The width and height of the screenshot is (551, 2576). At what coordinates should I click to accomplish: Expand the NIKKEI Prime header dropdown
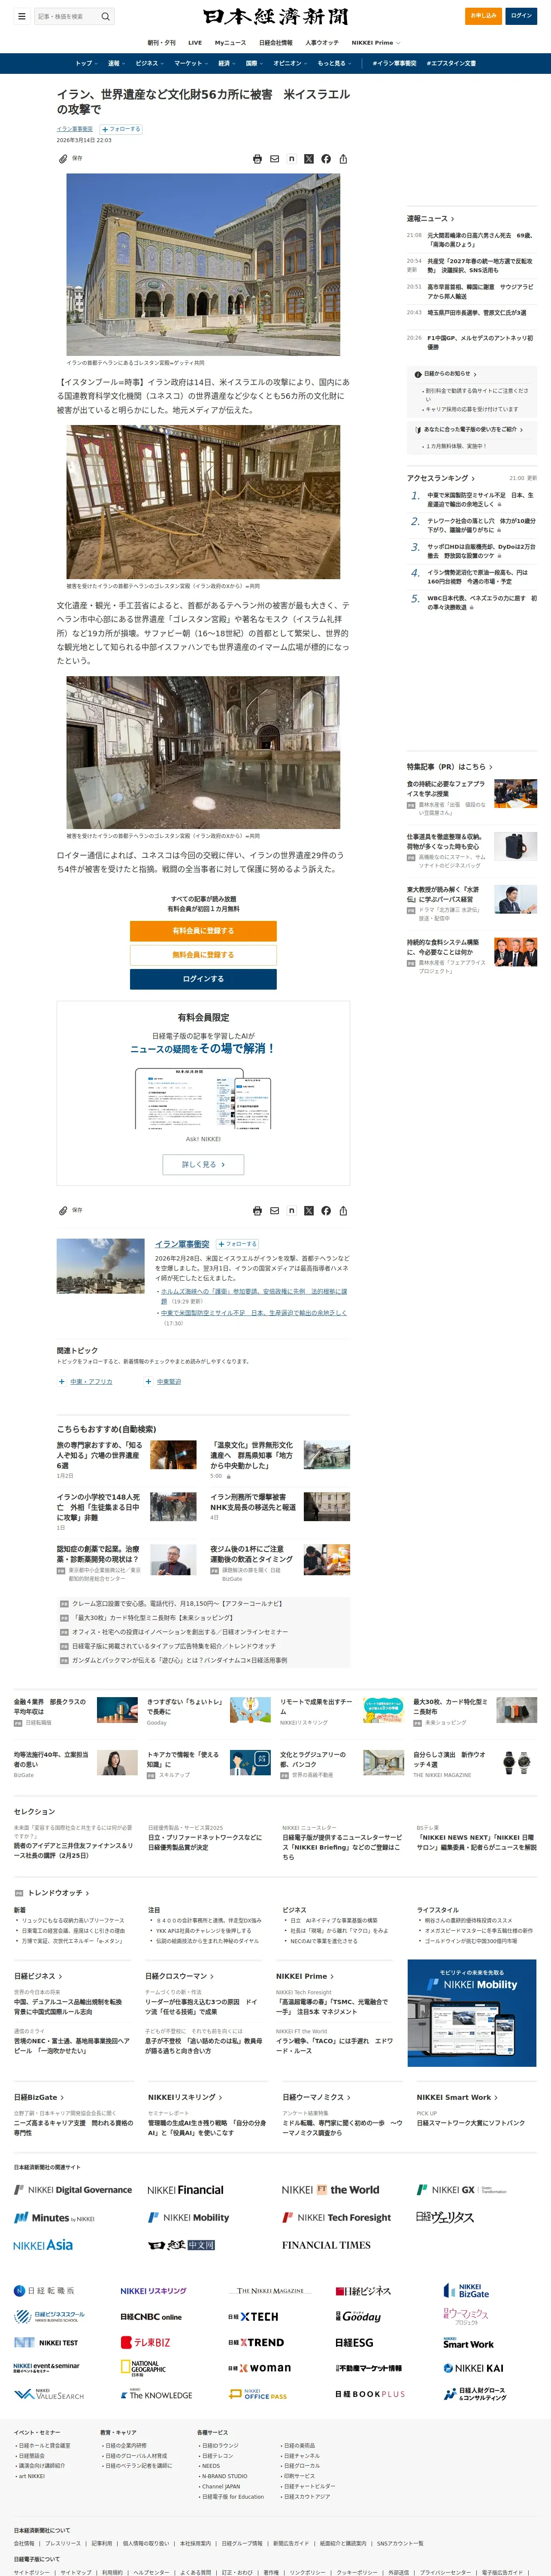pos(376,43)
